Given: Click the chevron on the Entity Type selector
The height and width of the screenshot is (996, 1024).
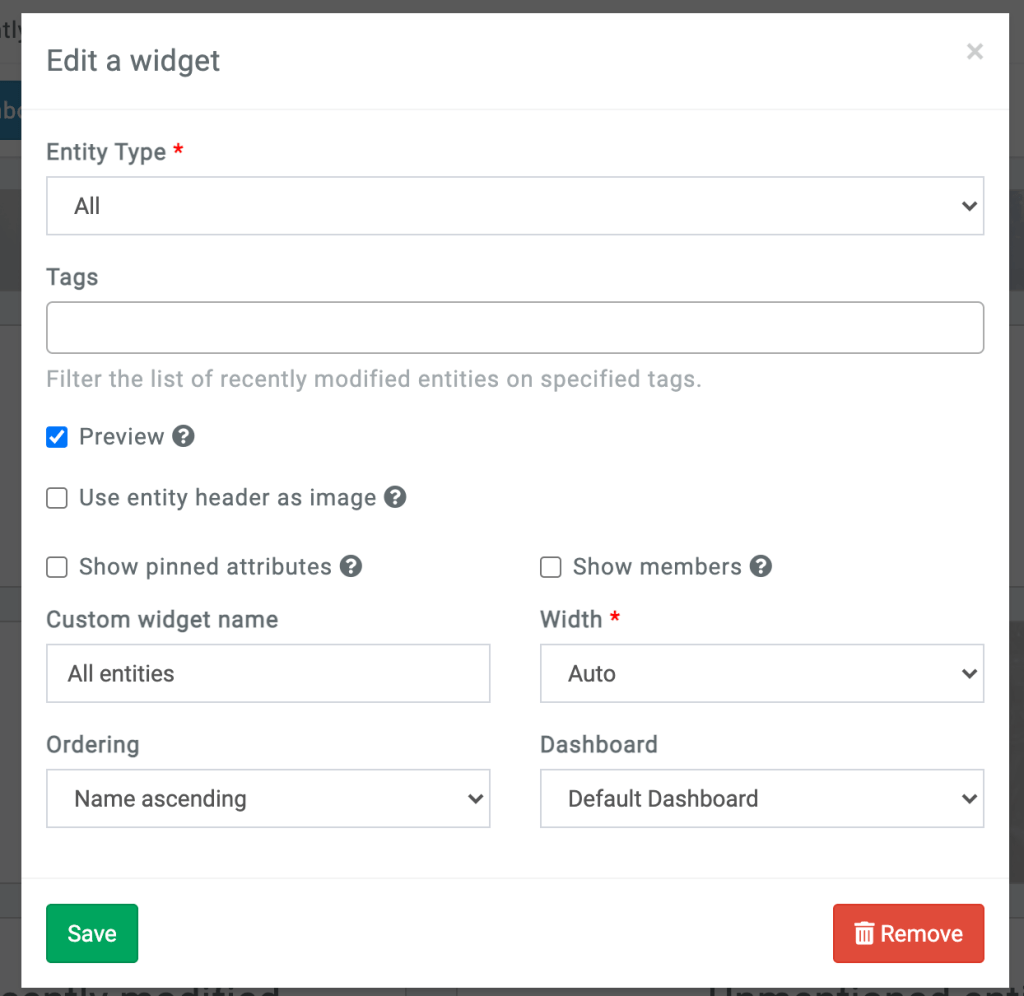Looking at the screenshot, I should pos(968,206).
